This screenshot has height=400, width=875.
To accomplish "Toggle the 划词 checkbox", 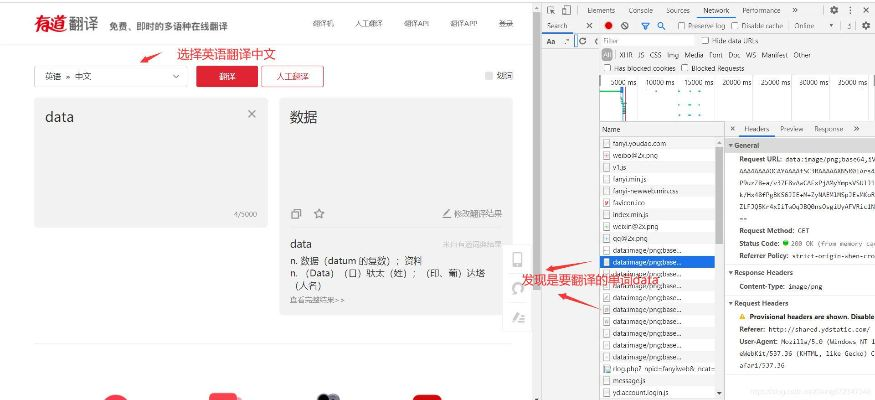I will pyautogui.click(x=489, y=76).
